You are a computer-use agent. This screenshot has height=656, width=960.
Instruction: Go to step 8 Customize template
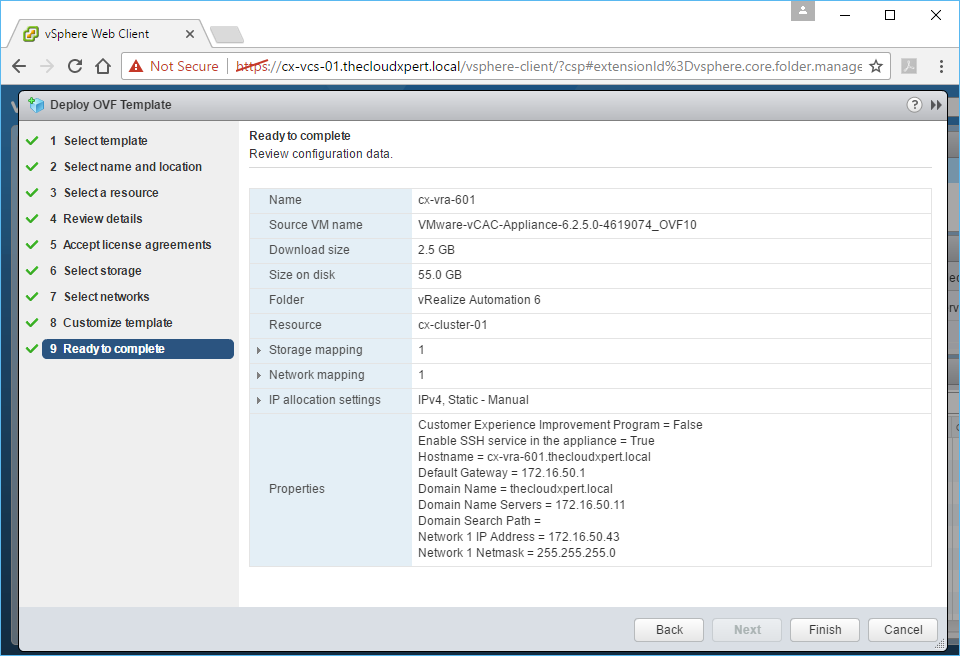tap(117, 323)
